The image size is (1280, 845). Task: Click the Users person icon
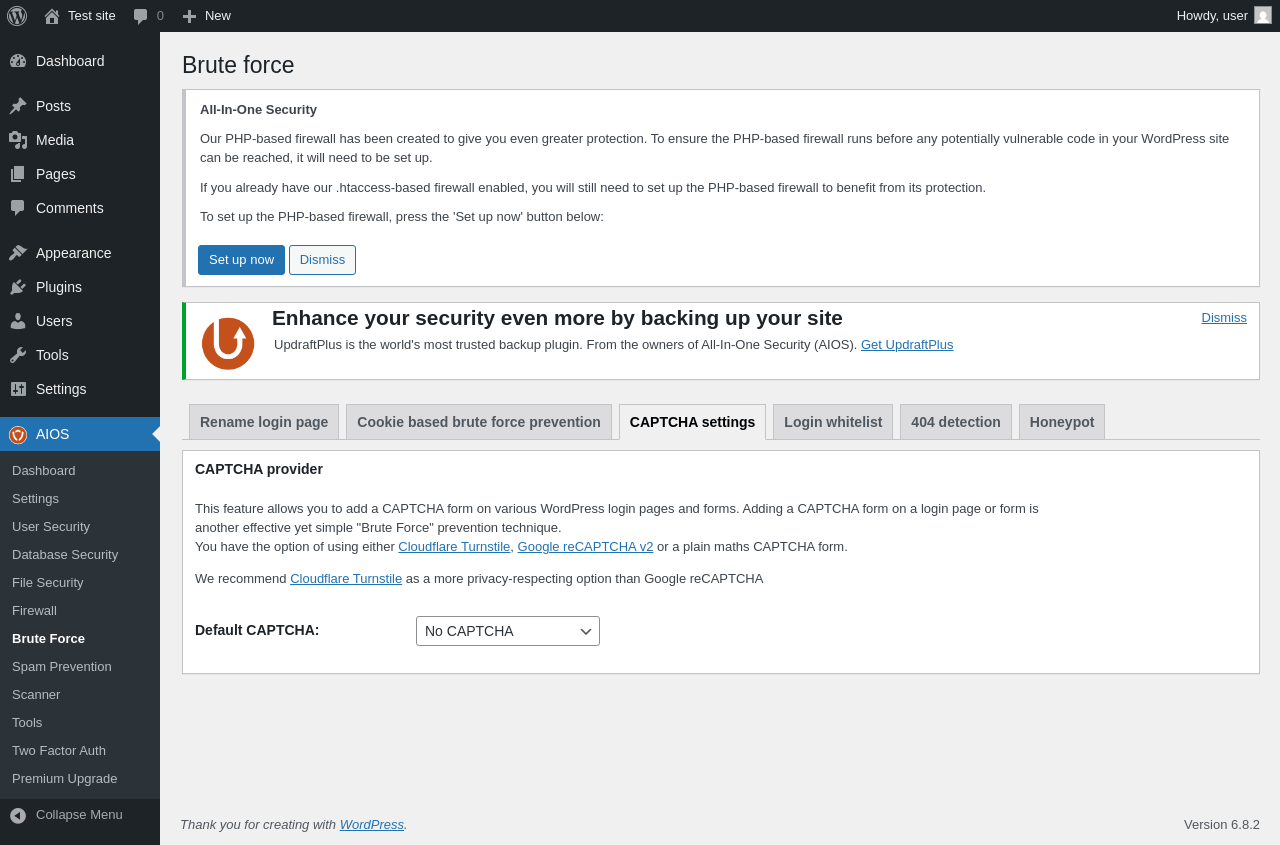[18, 321]
